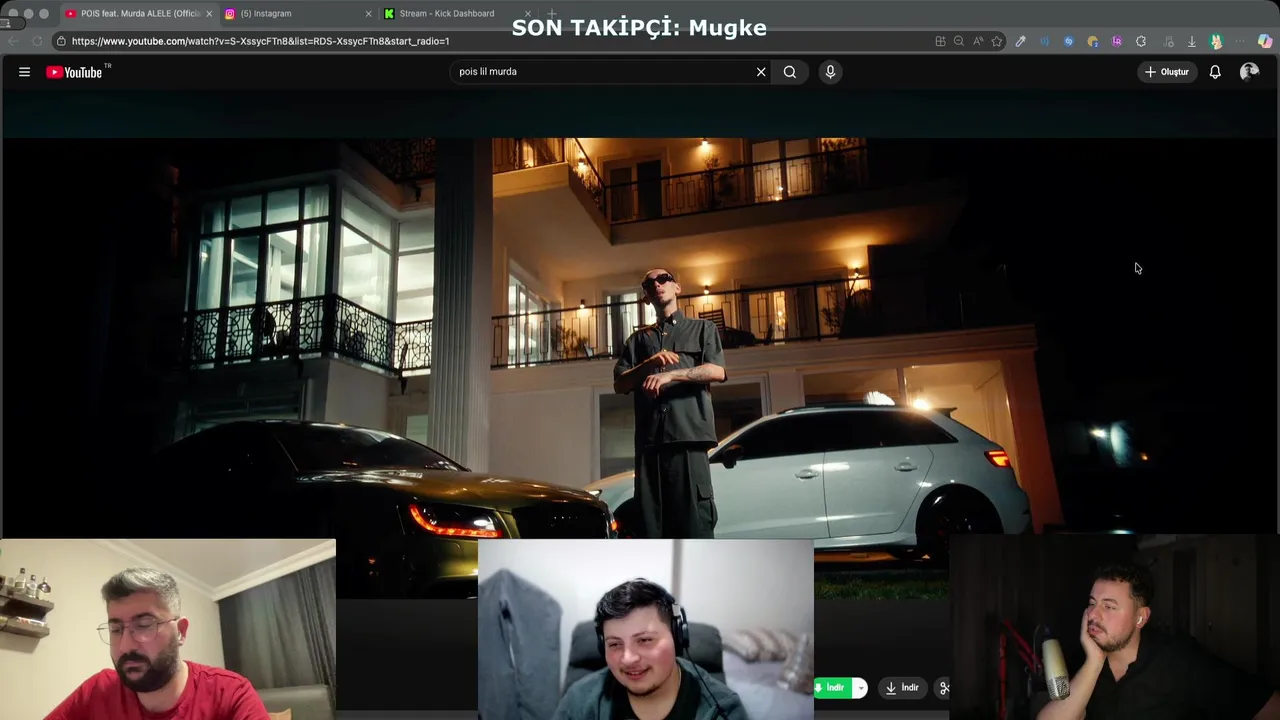Open the browser three-dots settings menu

point(1240,41)
